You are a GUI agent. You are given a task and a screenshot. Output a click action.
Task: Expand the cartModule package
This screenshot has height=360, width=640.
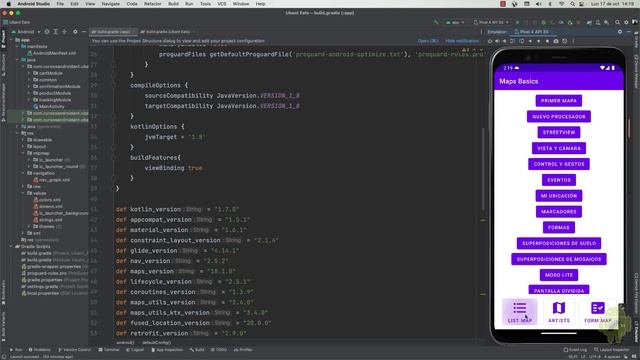[29, 73]
